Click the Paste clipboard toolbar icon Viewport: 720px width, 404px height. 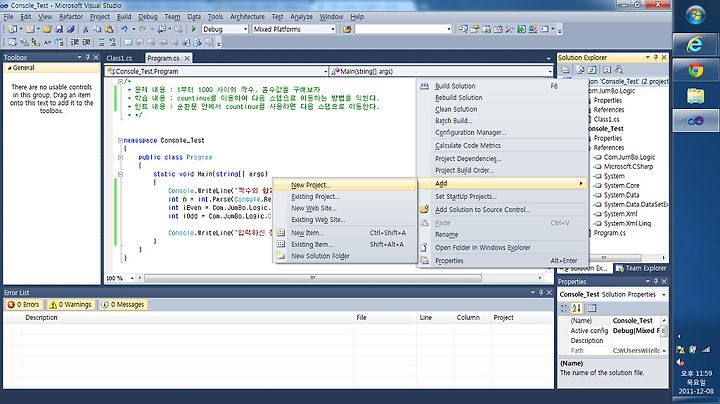click(x=109, y=29)
